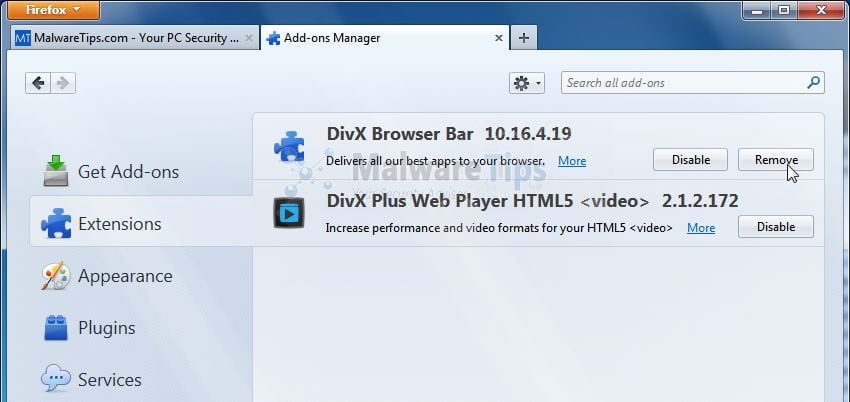Select the DivX Browser Bar title text

[400, 133]
